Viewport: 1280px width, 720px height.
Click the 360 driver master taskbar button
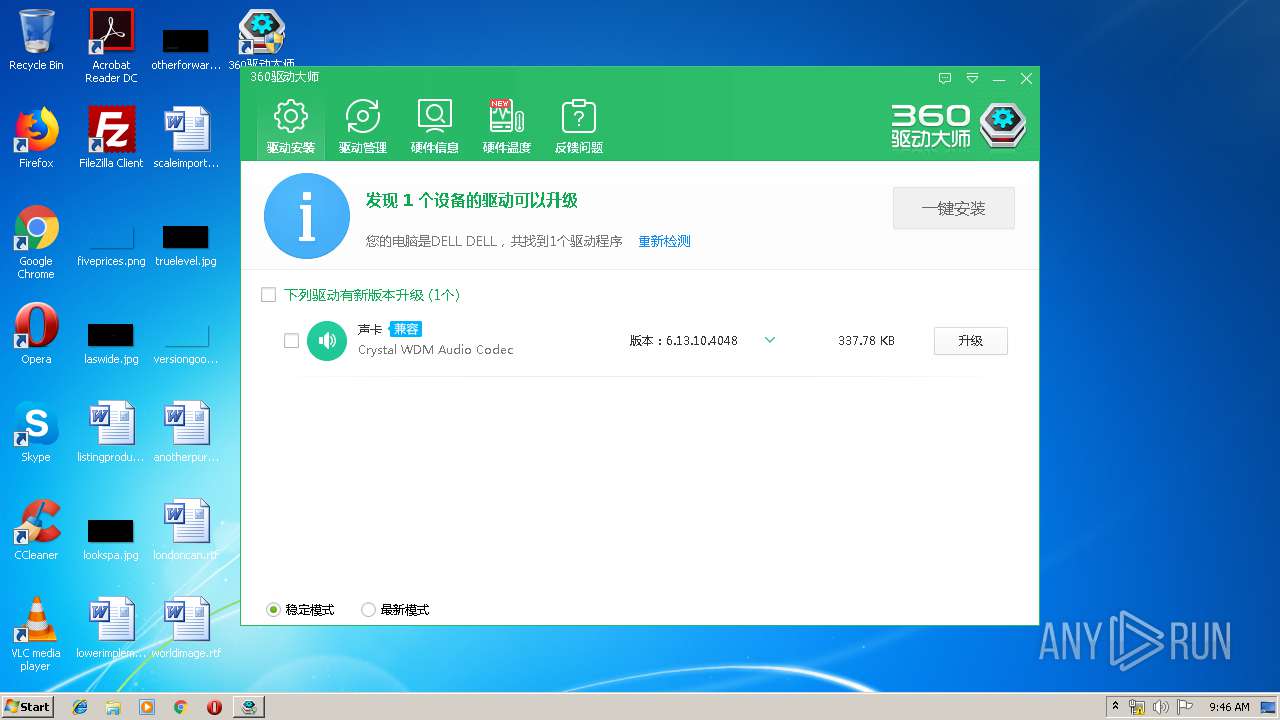click(249, 707)
